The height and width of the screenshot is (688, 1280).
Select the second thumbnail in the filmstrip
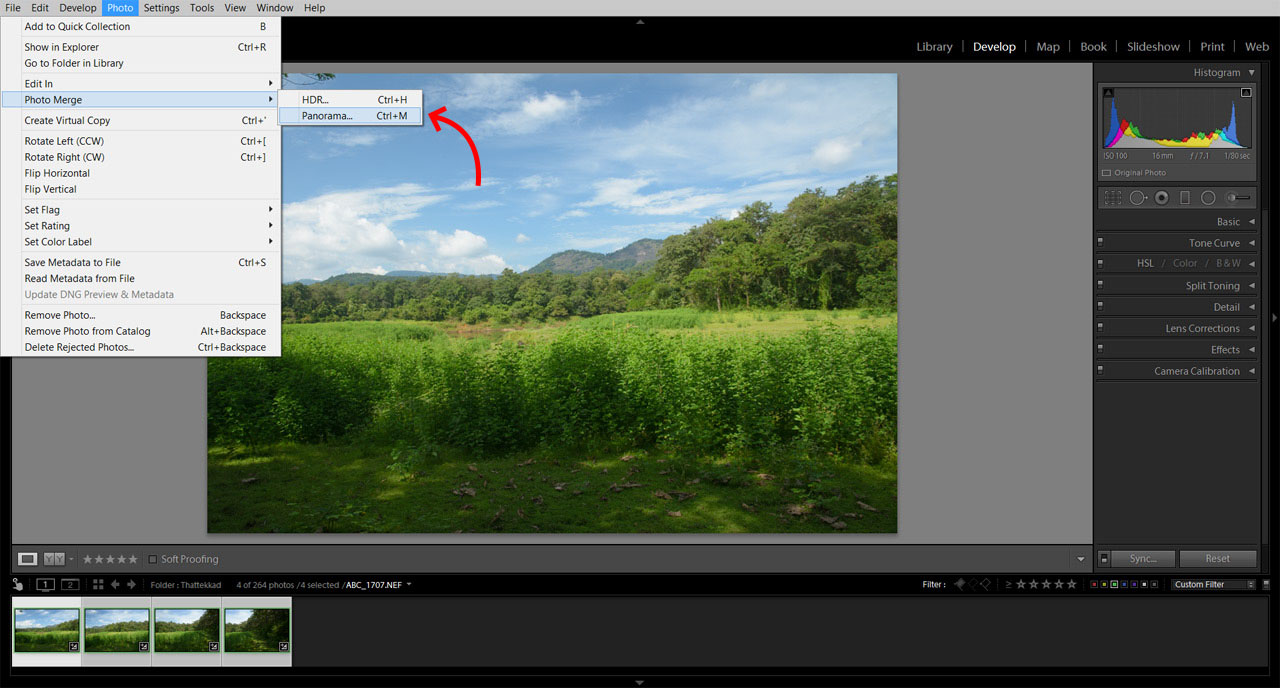coord(116,630)
